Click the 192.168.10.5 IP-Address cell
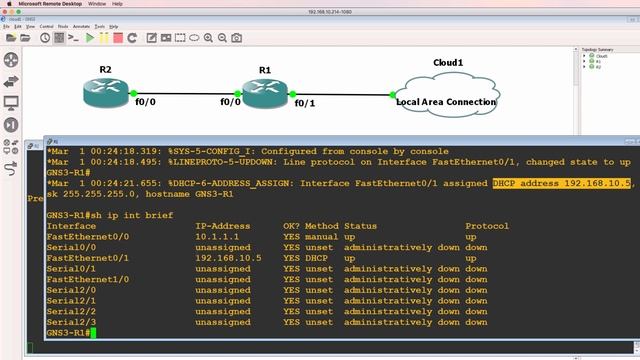Screen dimensions: 640x360 (228, 258)
